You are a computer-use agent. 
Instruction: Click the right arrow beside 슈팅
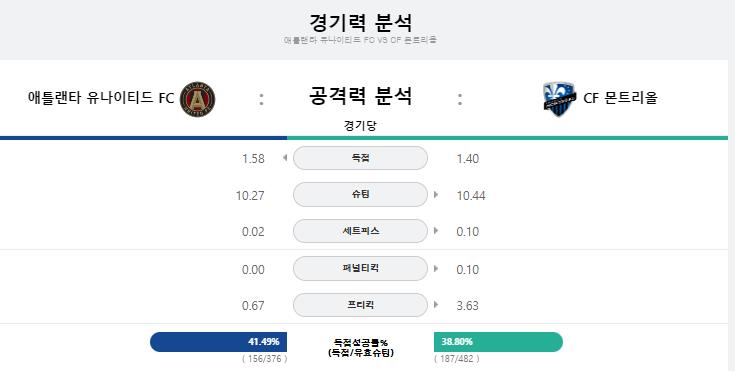[x=436, y=194]
